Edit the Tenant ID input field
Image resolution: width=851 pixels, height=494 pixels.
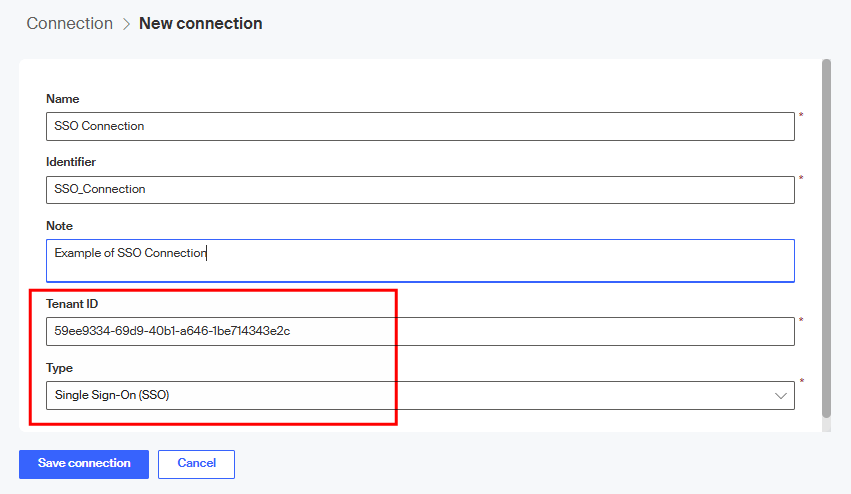pos(420,332)
